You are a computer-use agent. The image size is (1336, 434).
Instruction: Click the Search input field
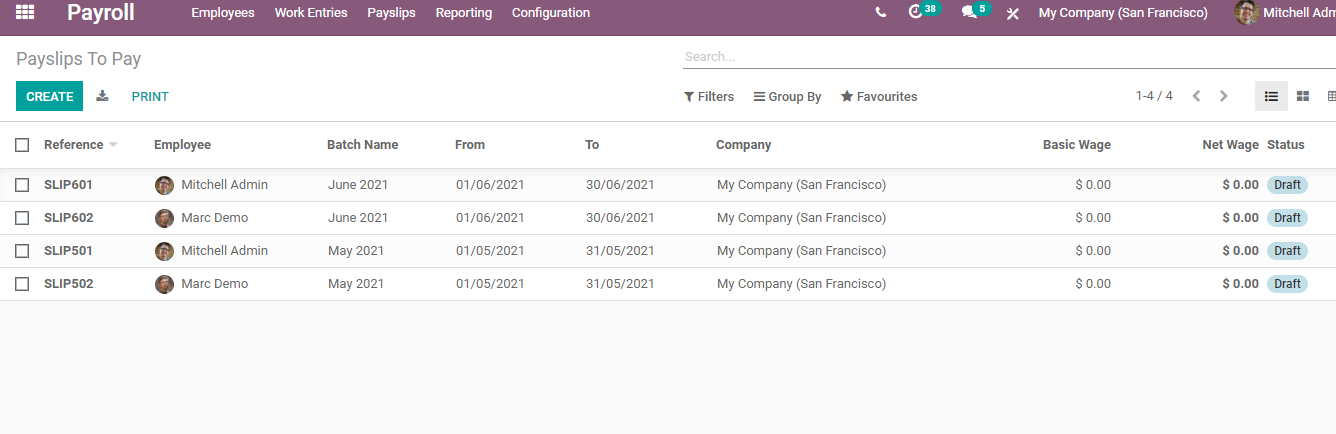pos(1009,57)
